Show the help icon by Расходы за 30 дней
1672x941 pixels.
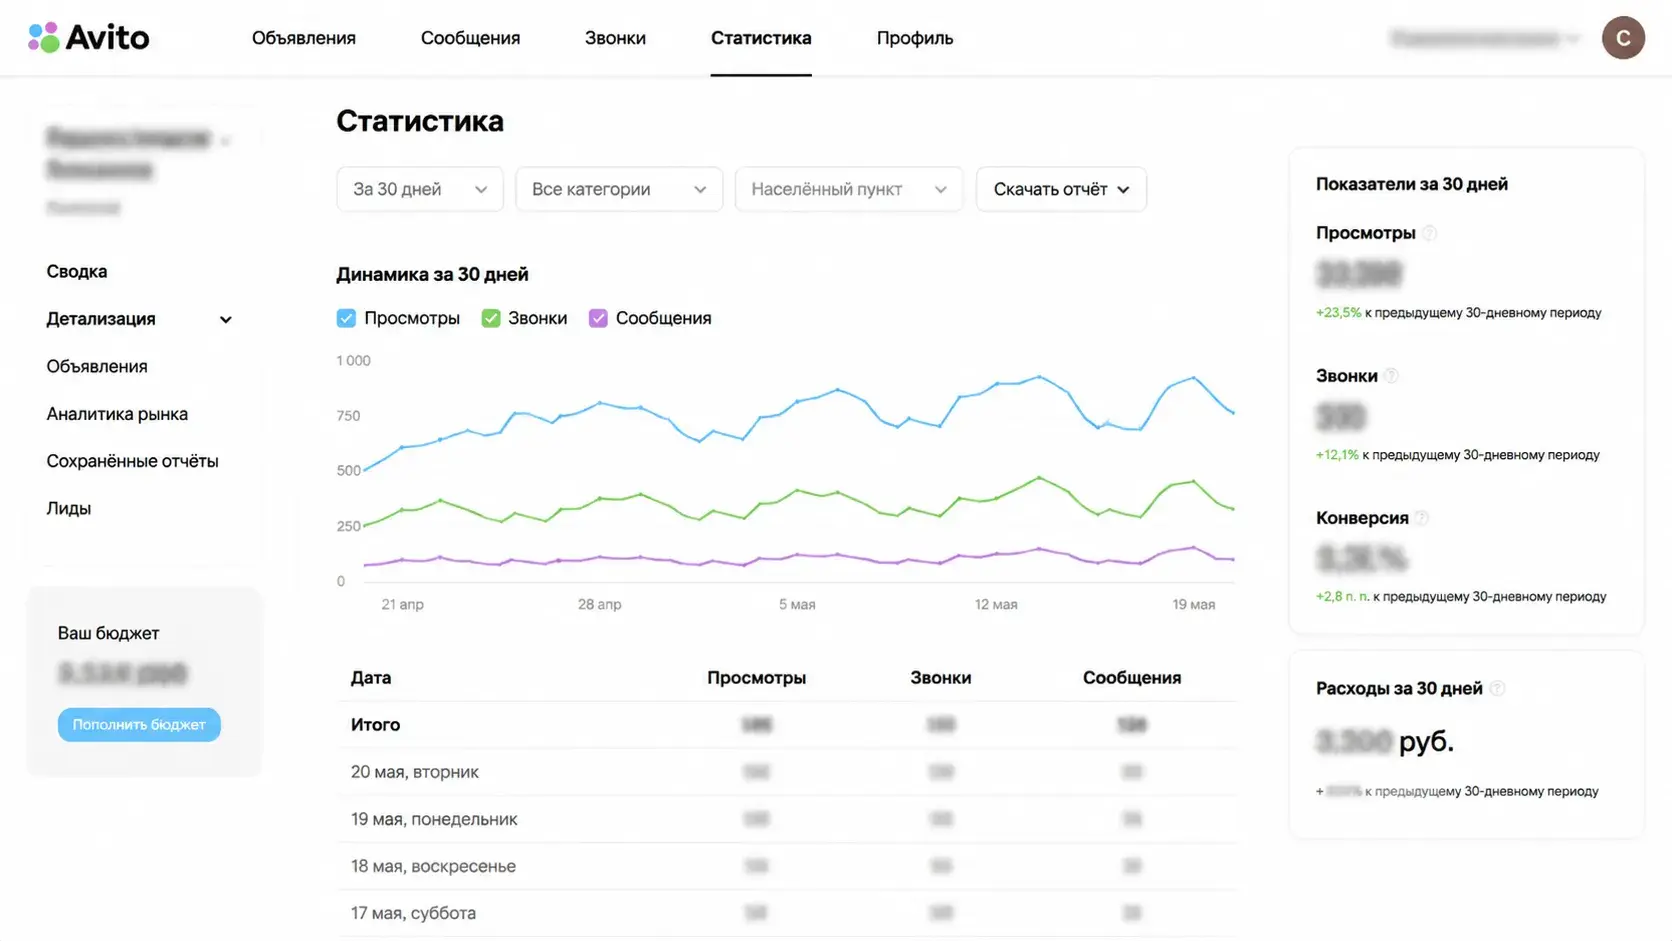pos(1497,688)
